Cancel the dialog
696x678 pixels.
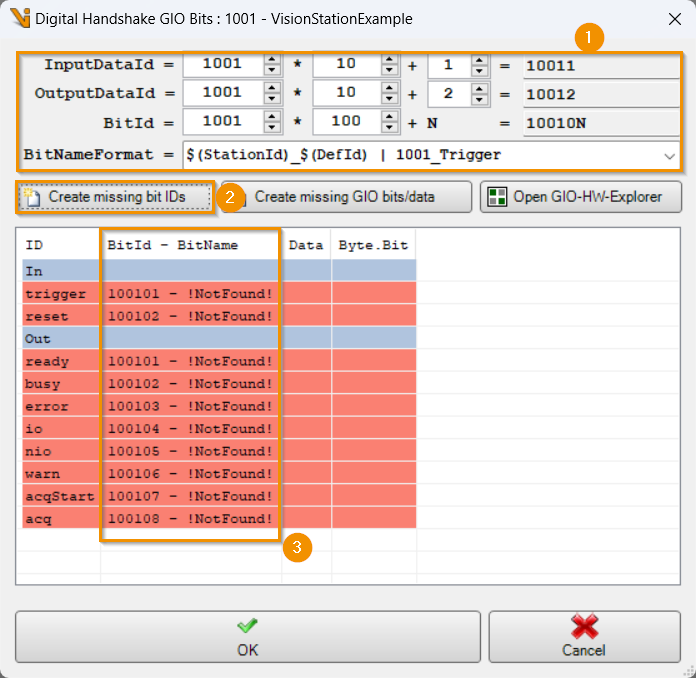(x=584, y=637)
